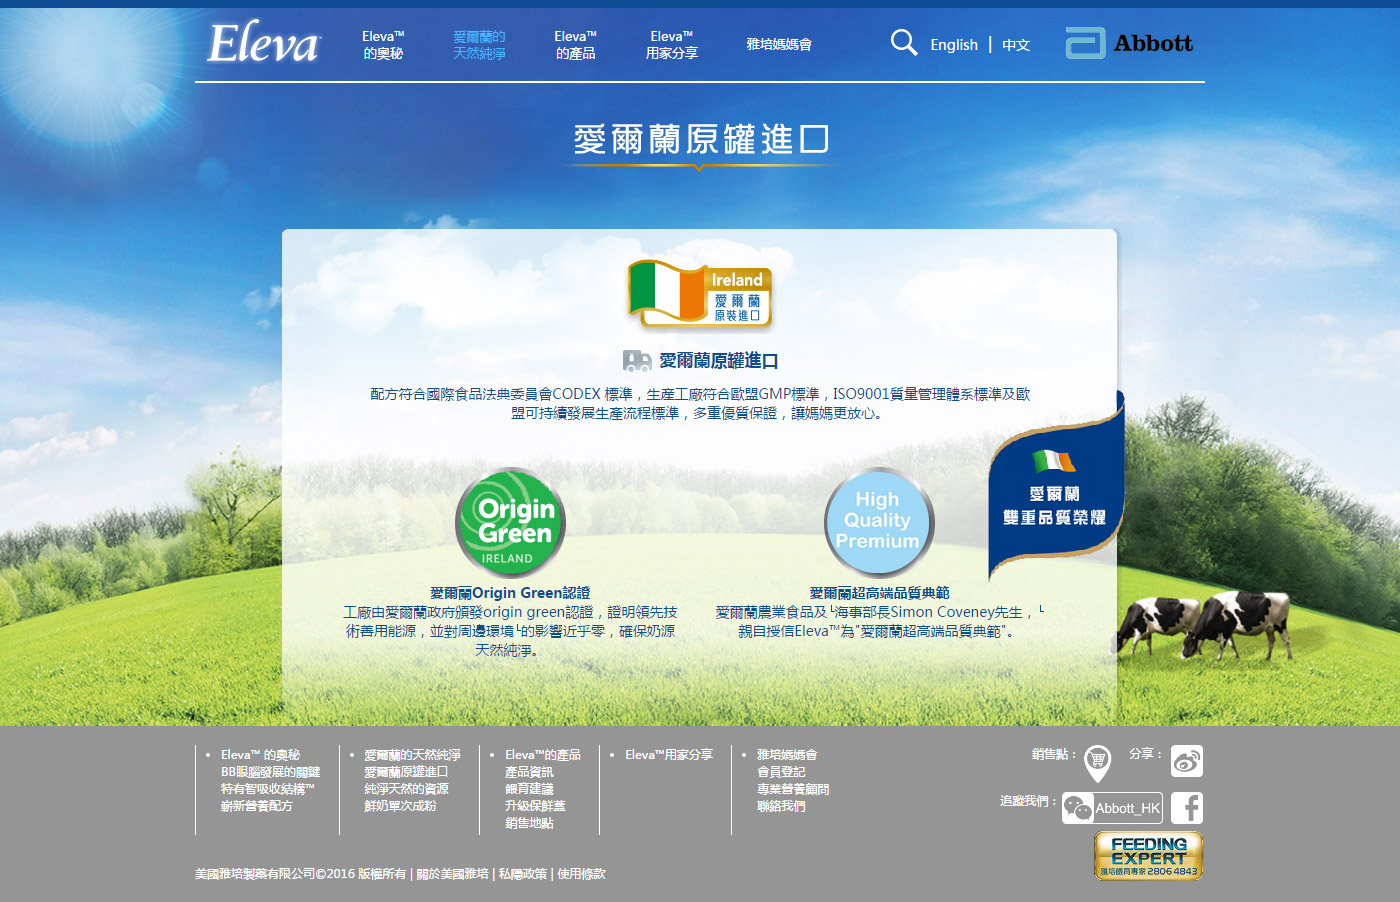The height and width of the screenshot is (902, 1400).
Task: Click the 愛爾蘭Origin Green認證 caption
Action: point(510,593)
